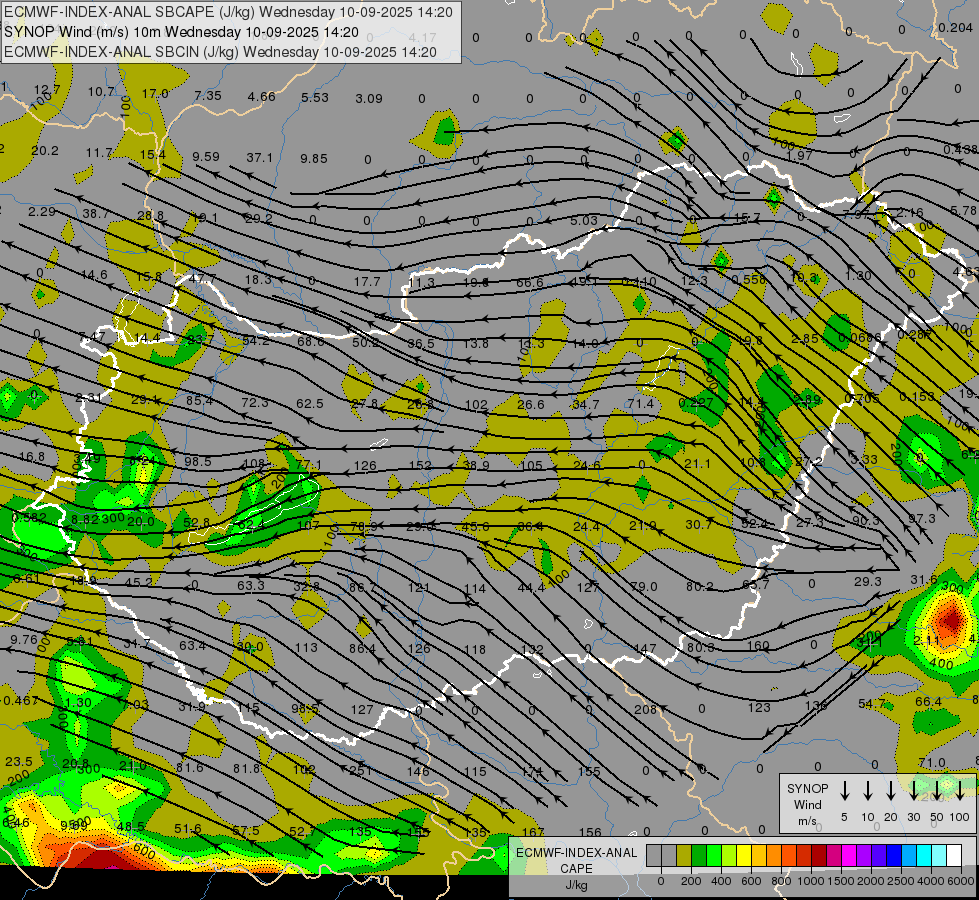Viewport: 979px width, 900px height.
Task: Click the map value '132'
Action: click(532, 650)
